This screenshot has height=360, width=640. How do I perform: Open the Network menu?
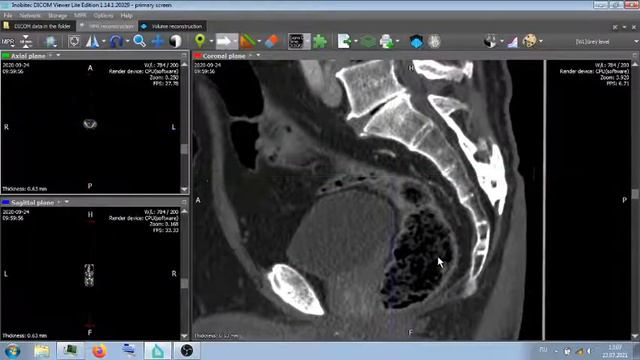pos(30,16)
